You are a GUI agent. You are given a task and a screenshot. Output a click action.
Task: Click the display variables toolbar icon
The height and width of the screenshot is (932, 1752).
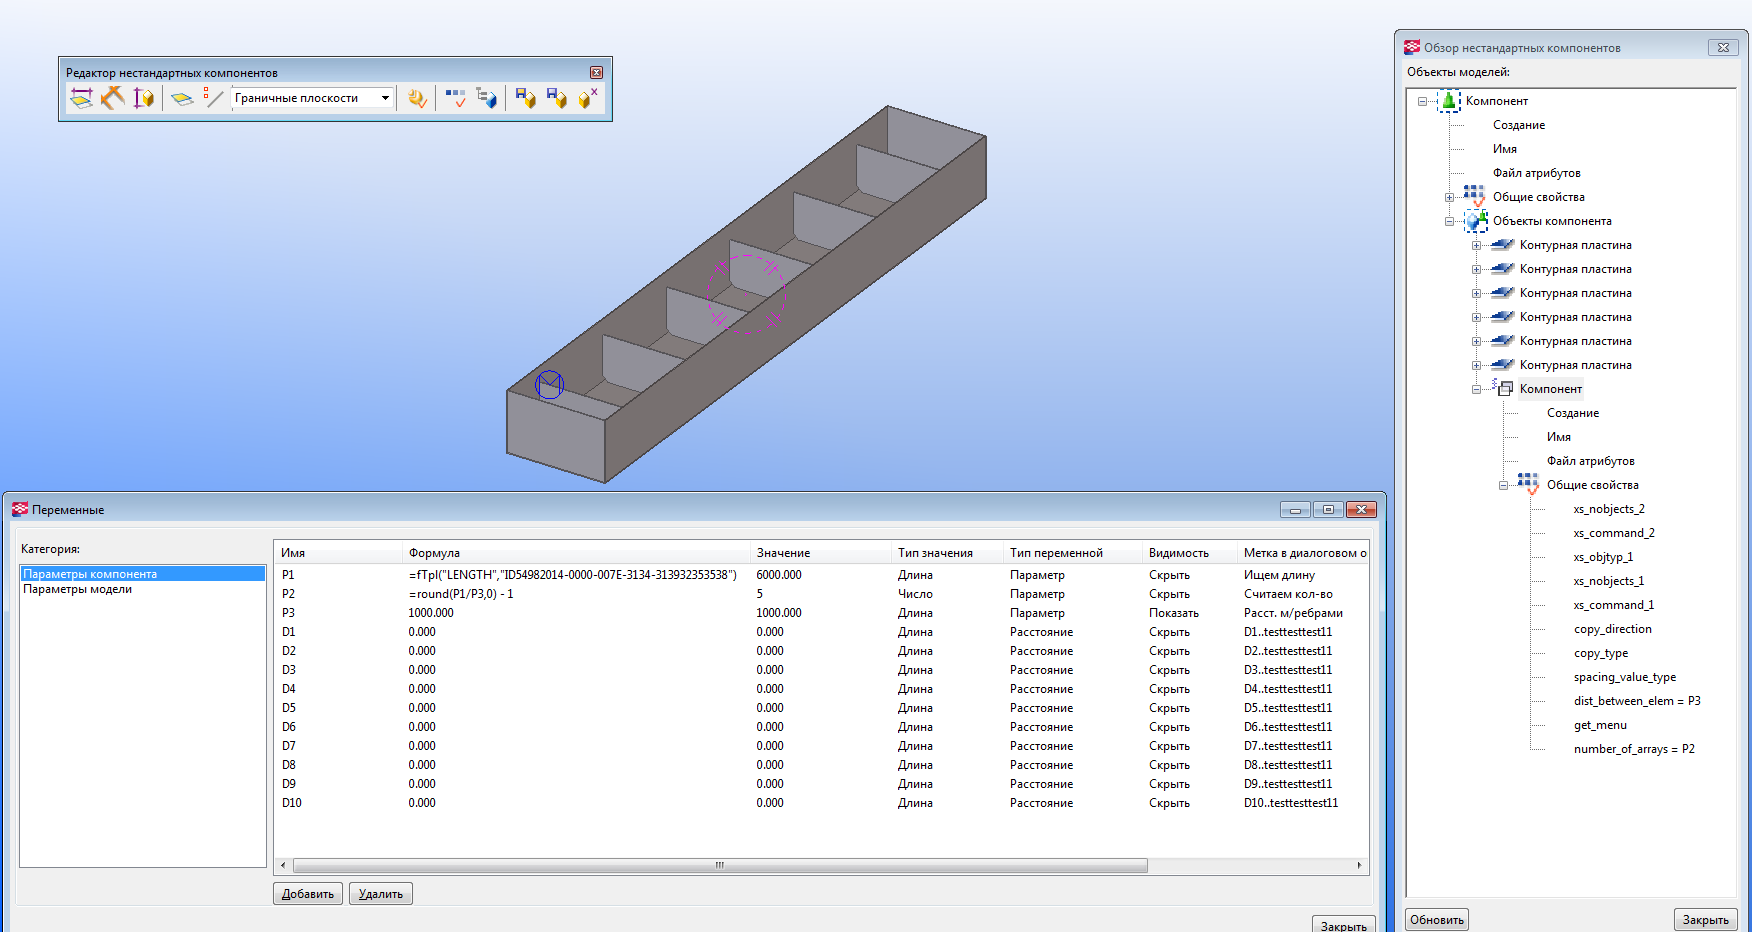[x=455, y=98]
